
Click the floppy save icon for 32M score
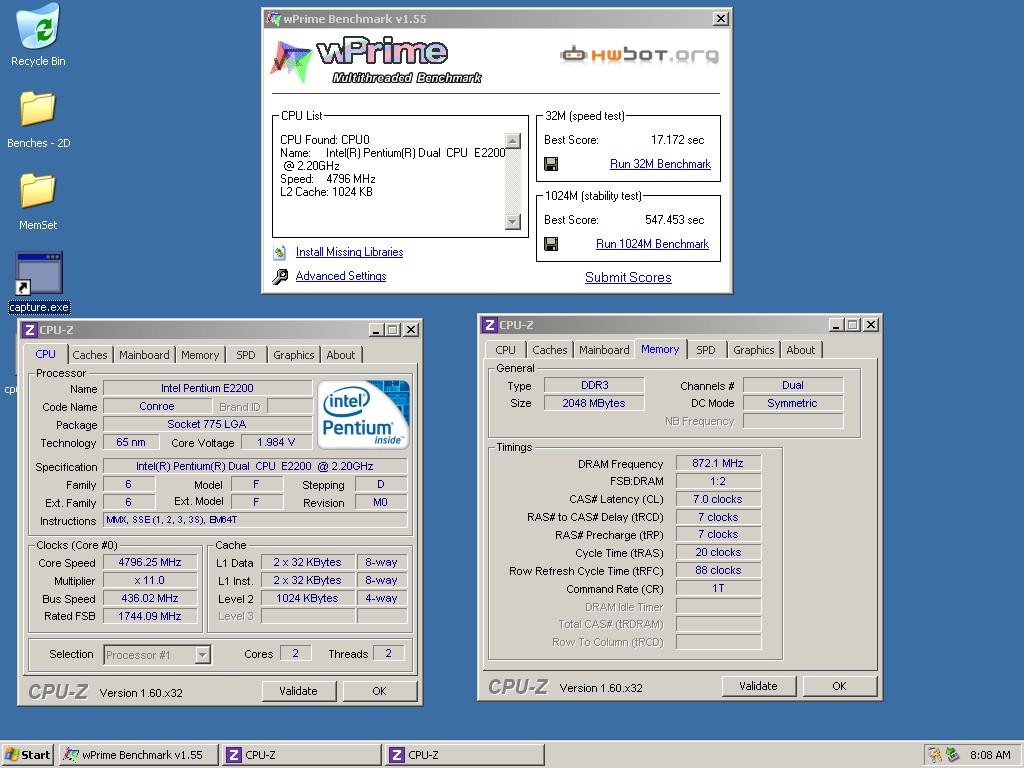(x=551, y=164)
